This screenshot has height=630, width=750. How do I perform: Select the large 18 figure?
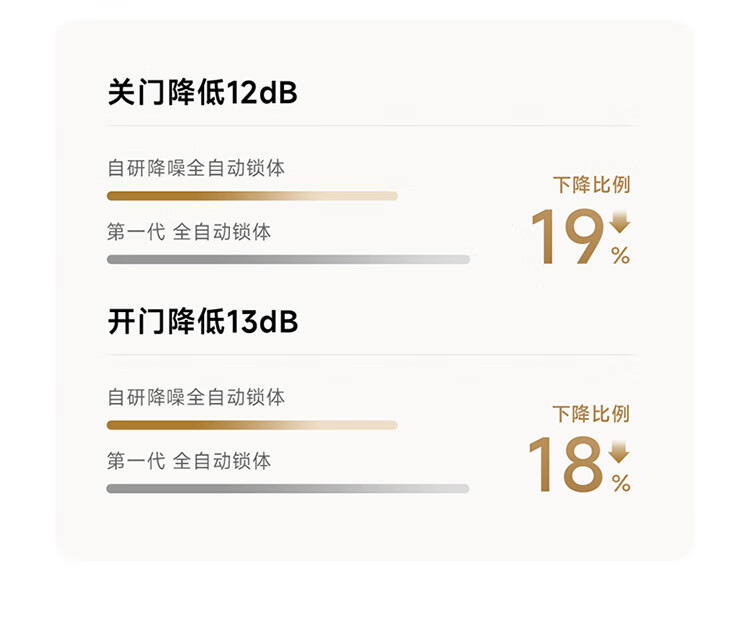point(565,466)
